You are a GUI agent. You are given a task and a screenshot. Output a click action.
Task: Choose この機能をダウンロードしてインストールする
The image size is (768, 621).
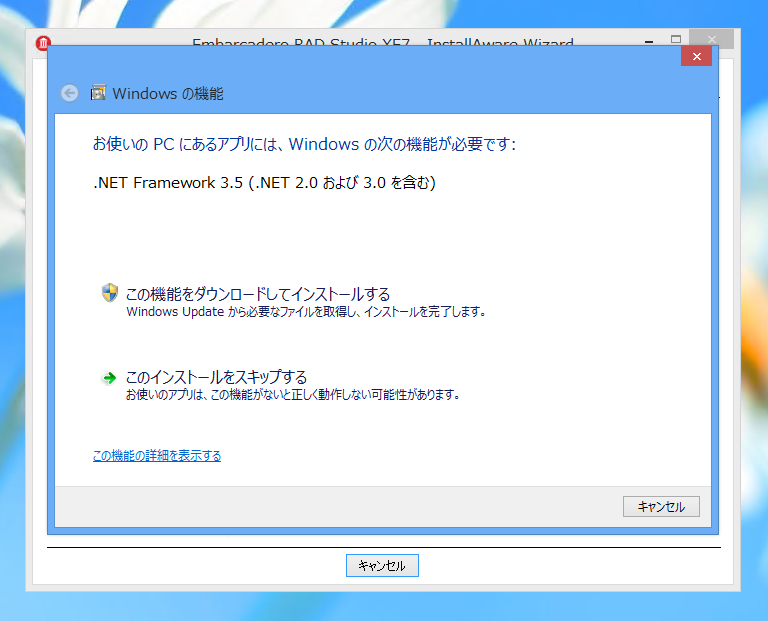coord(258,294)
